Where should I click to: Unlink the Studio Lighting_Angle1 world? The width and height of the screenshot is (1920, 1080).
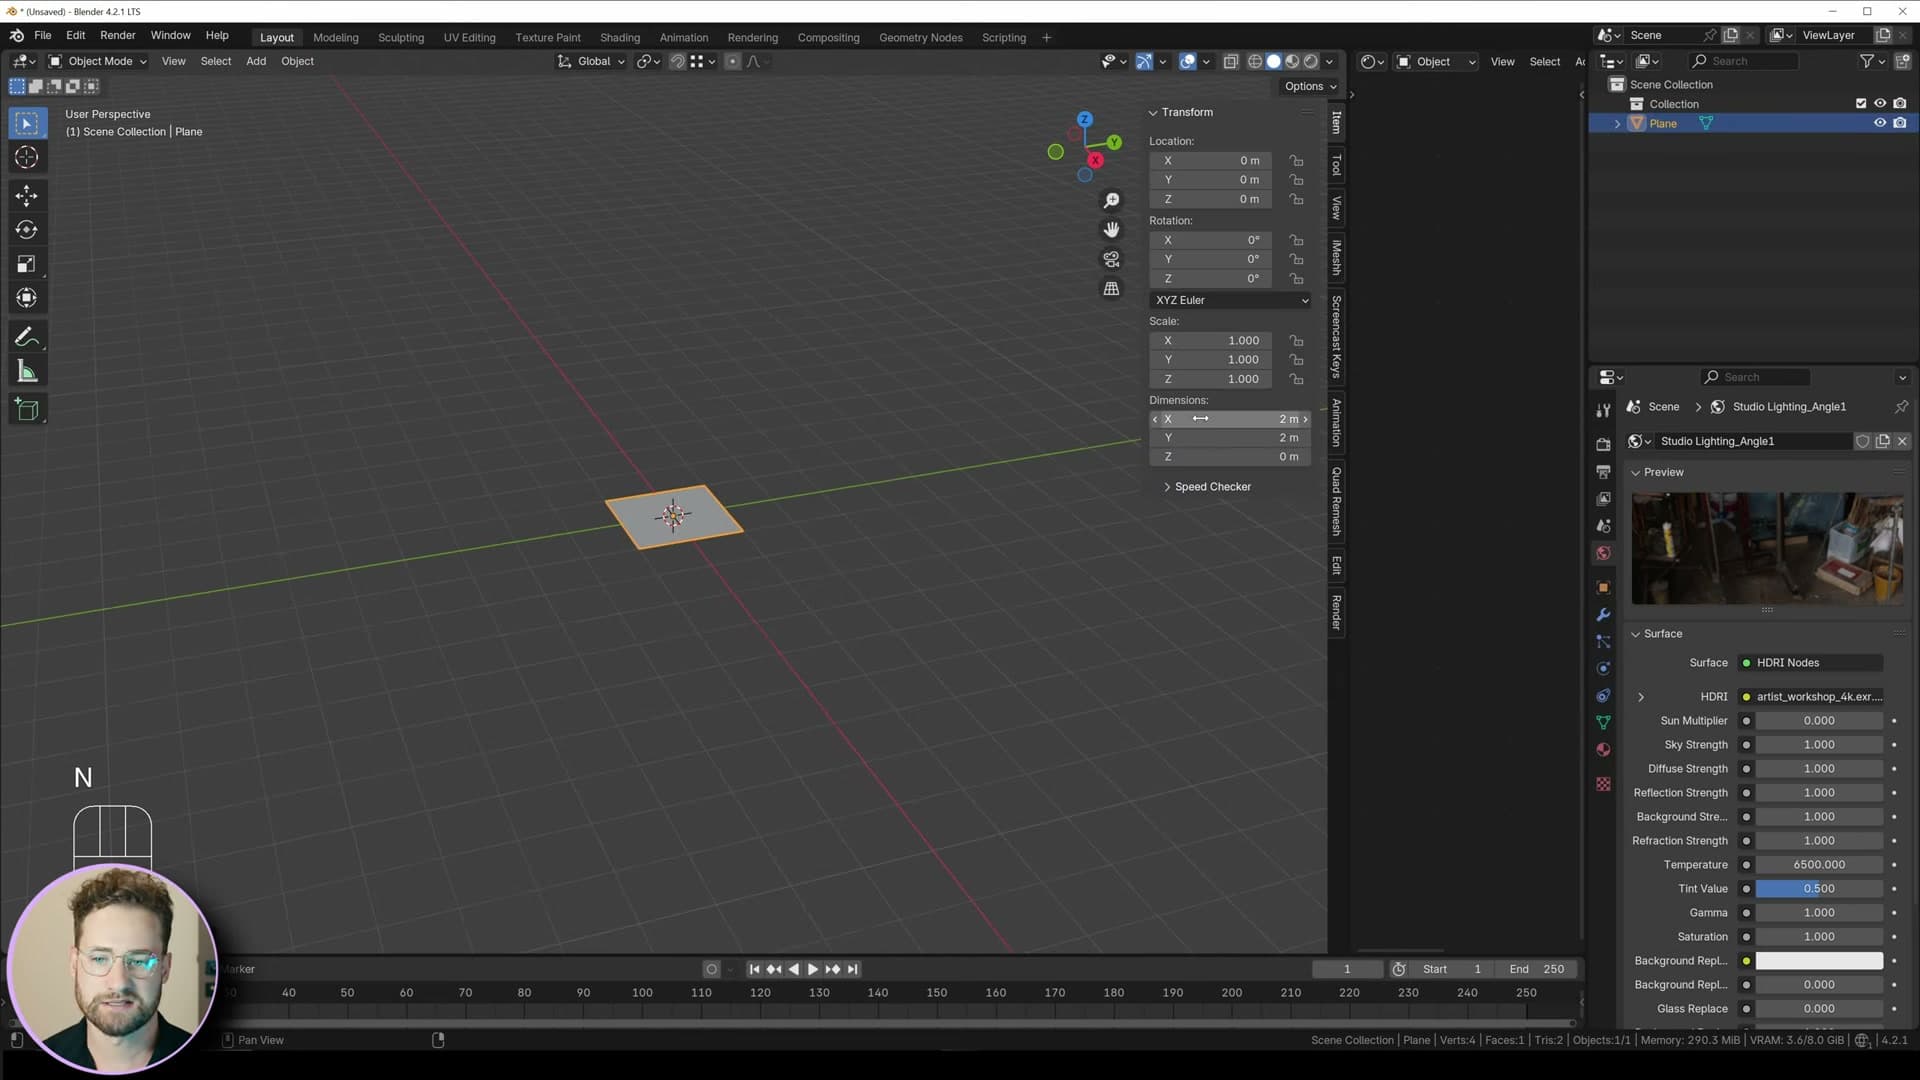[x=1902, y=441]
